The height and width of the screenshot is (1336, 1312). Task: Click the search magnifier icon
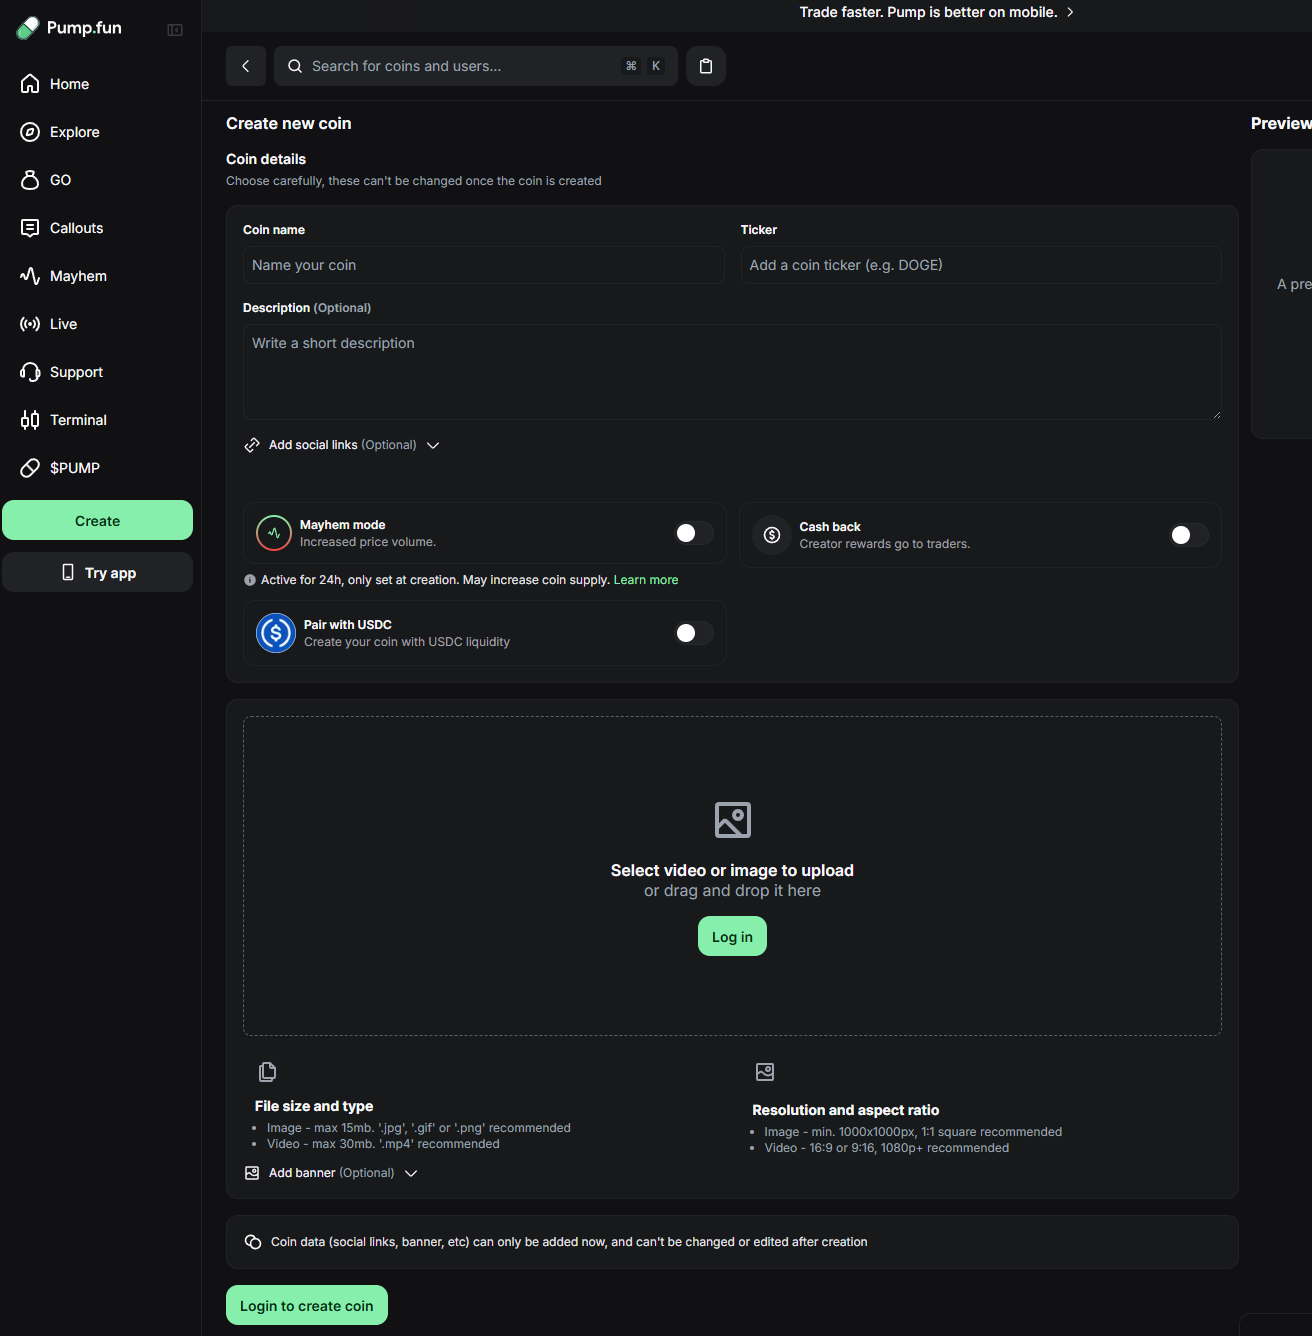click(295, 66)
